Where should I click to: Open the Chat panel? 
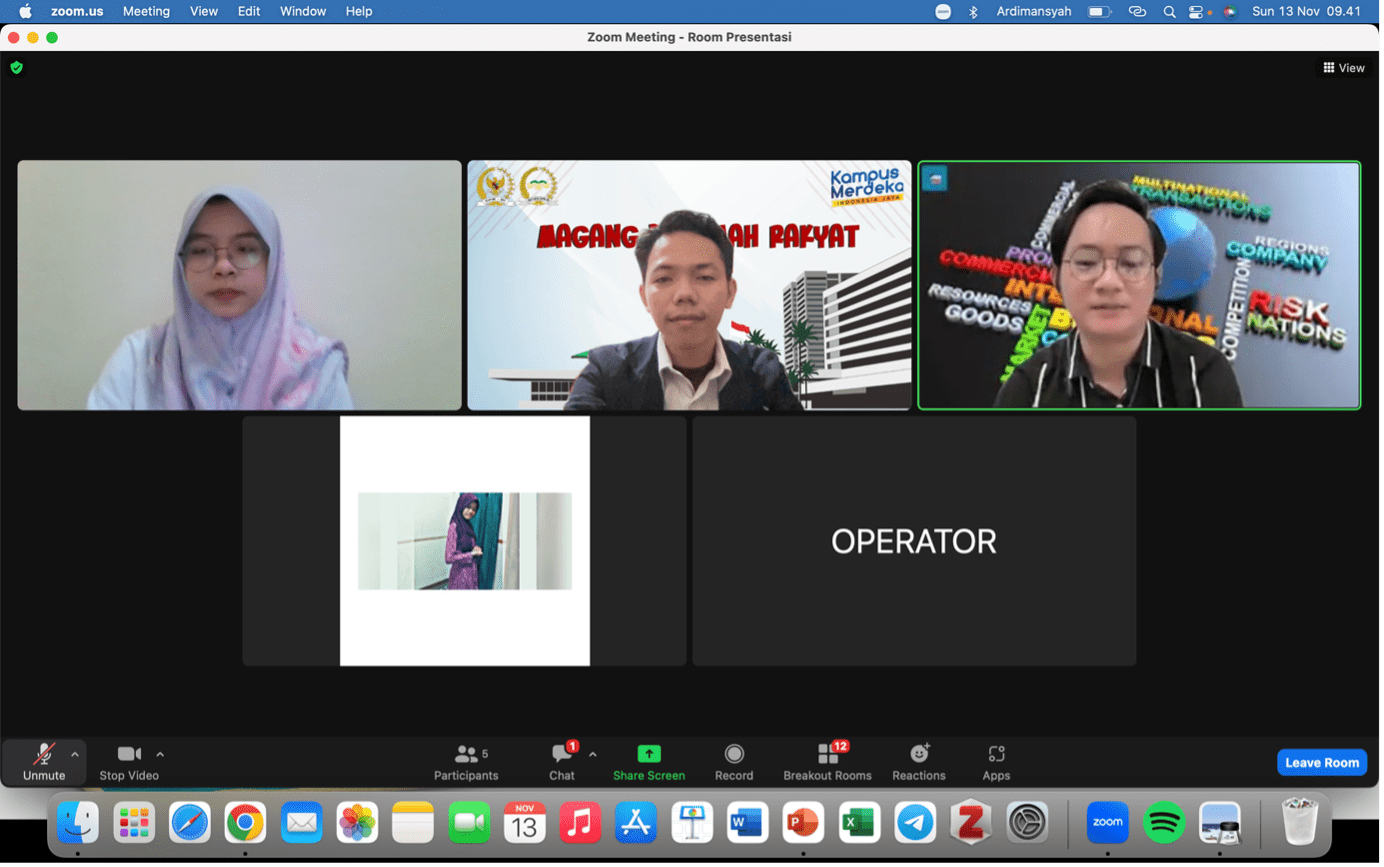pyautogui.click(x=562, y=762)
